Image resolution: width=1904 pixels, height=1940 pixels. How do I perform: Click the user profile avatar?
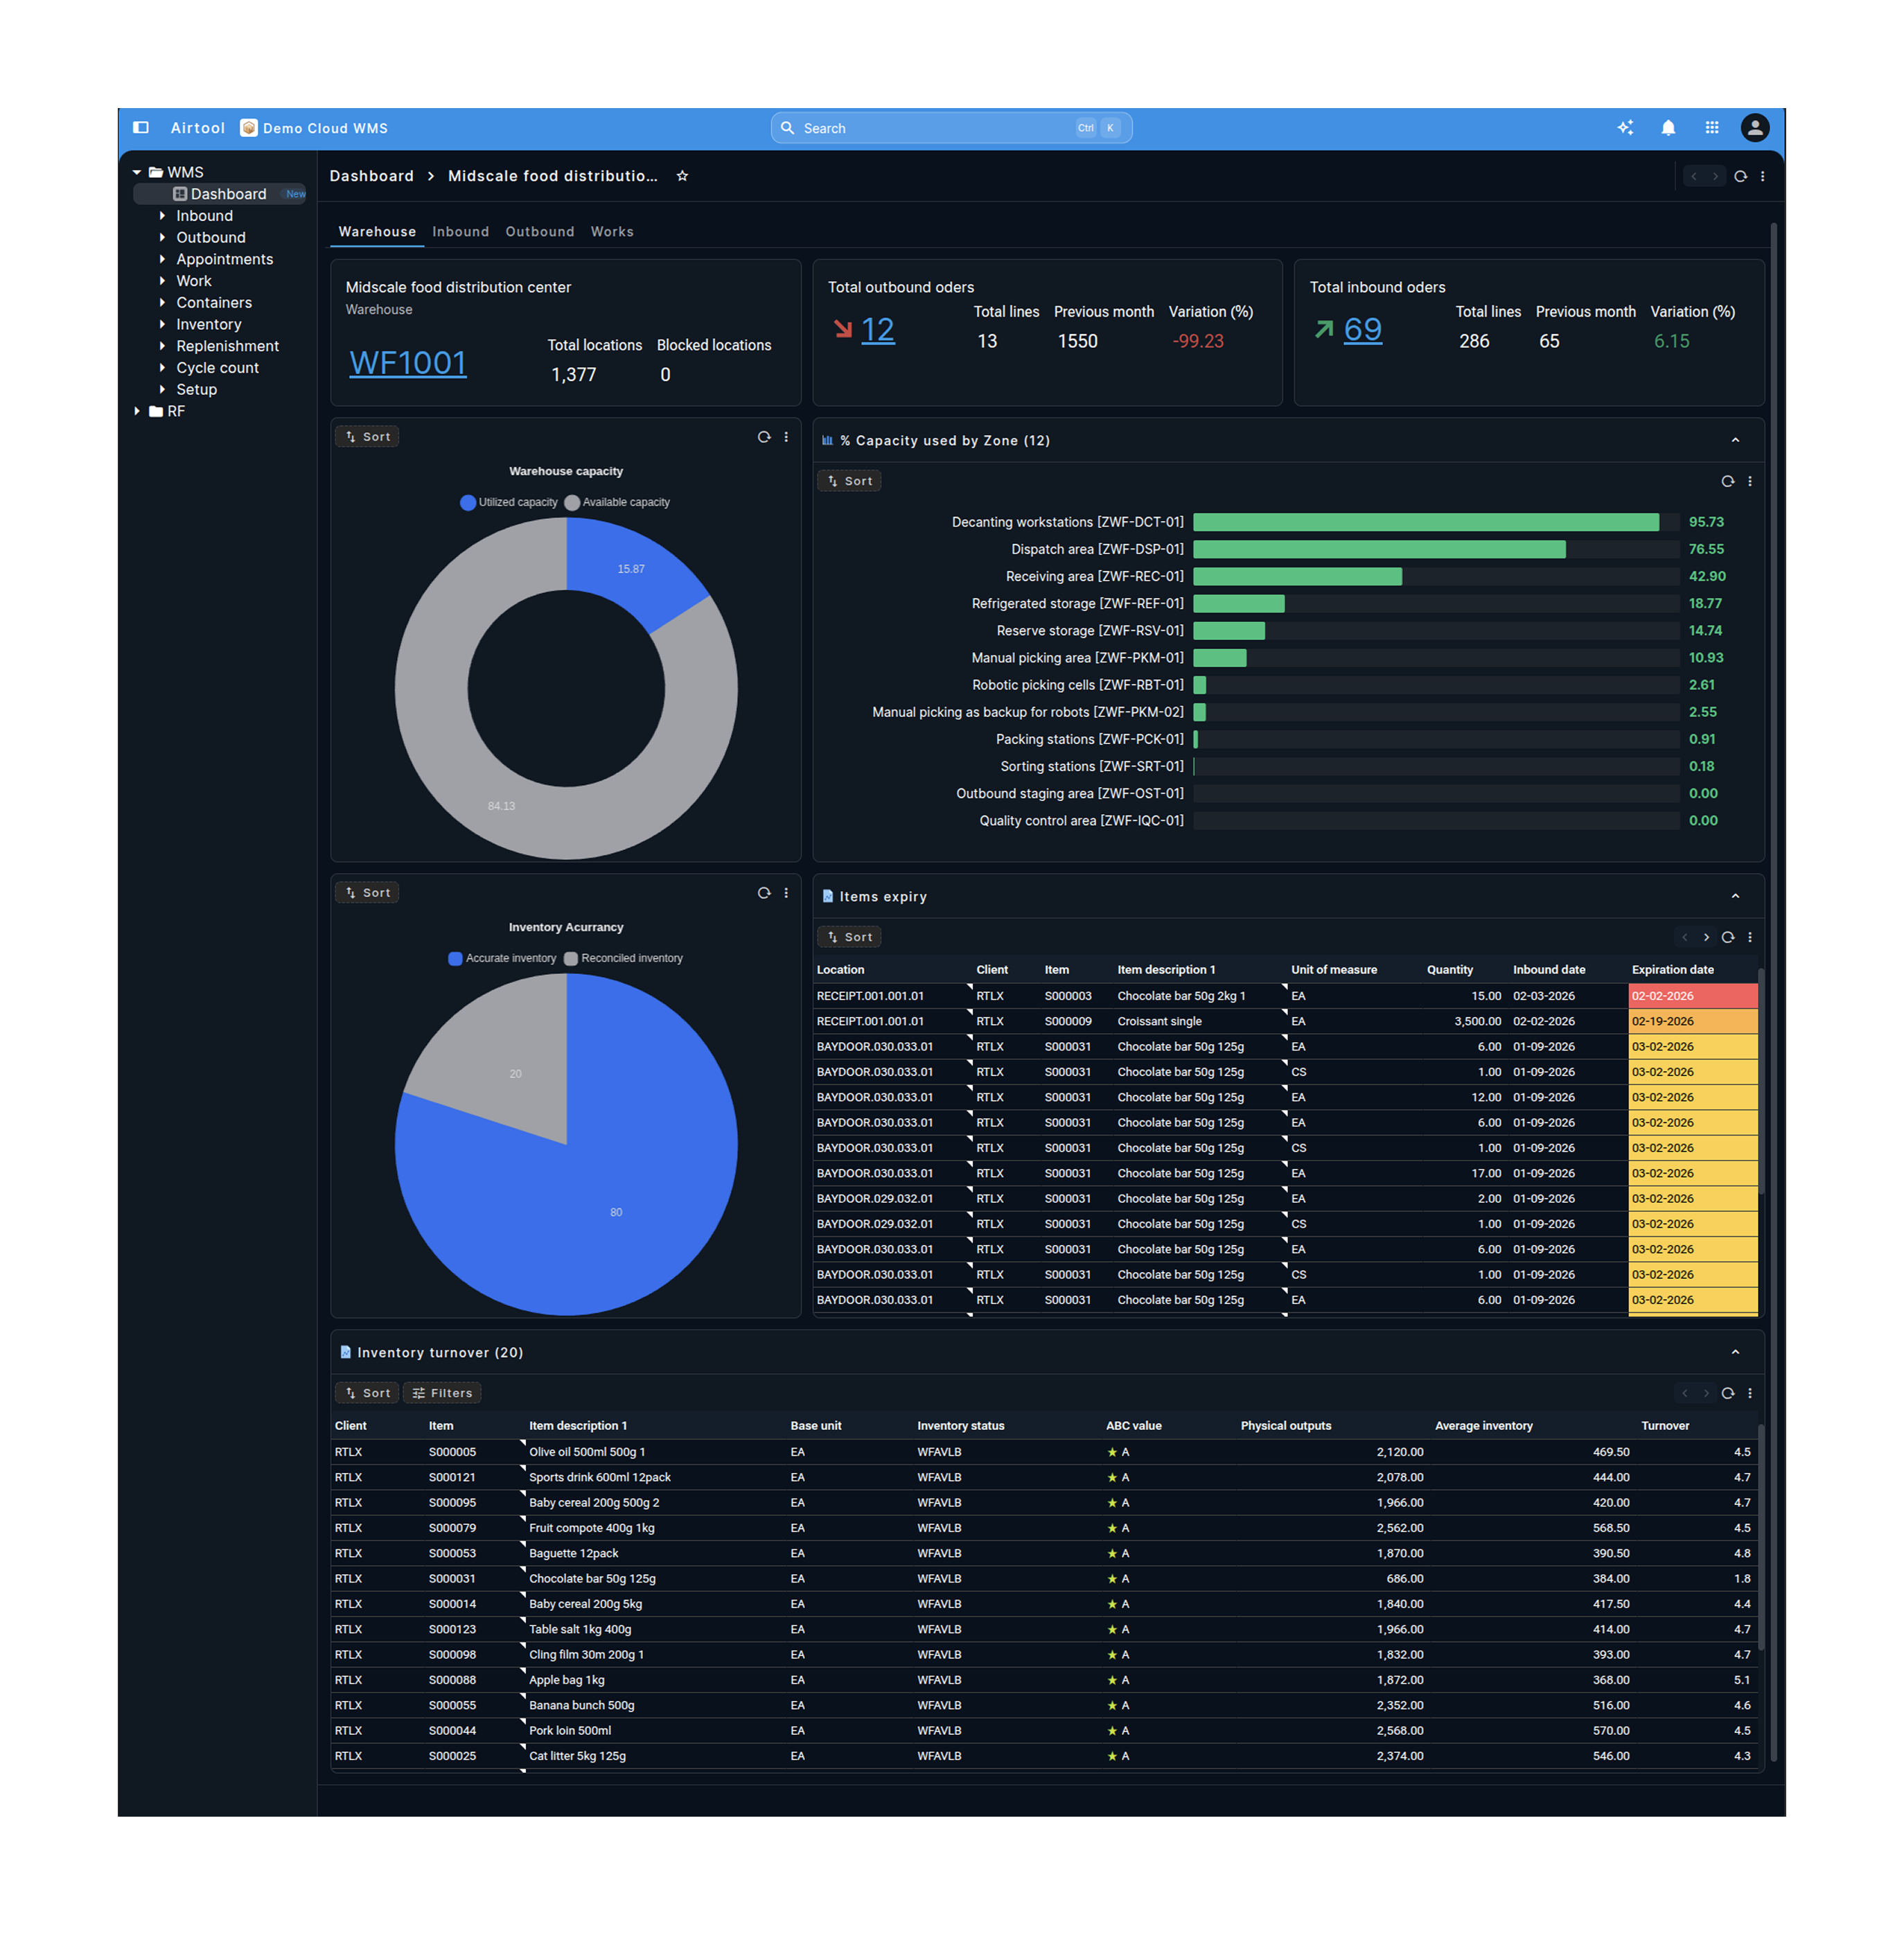pyautogui.click(x=1755, y=128)
